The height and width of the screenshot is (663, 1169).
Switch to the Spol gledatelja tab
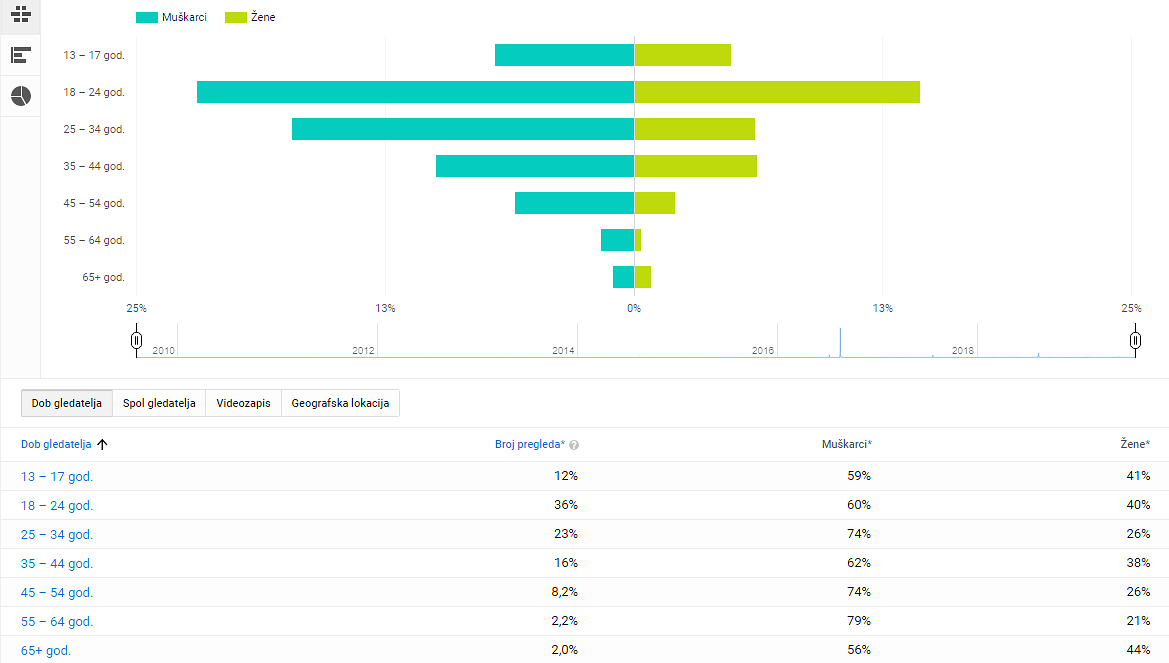pos(160,403)
